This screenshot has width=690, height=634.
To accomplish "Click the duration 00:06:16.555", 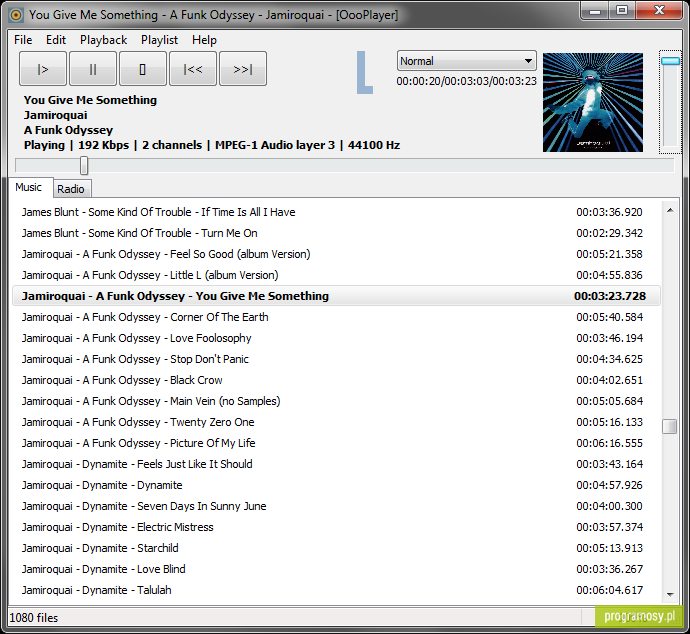I will click(x=609, y=443).
